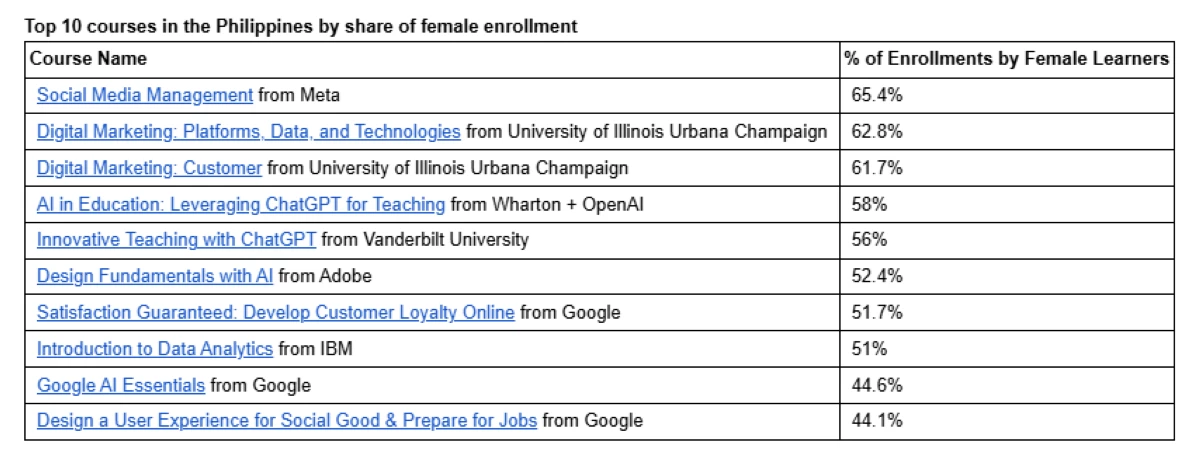Visit the Google AI Essentials link
The width and height of the screenshot is (1200, 460).
click(x=121, y=385)
